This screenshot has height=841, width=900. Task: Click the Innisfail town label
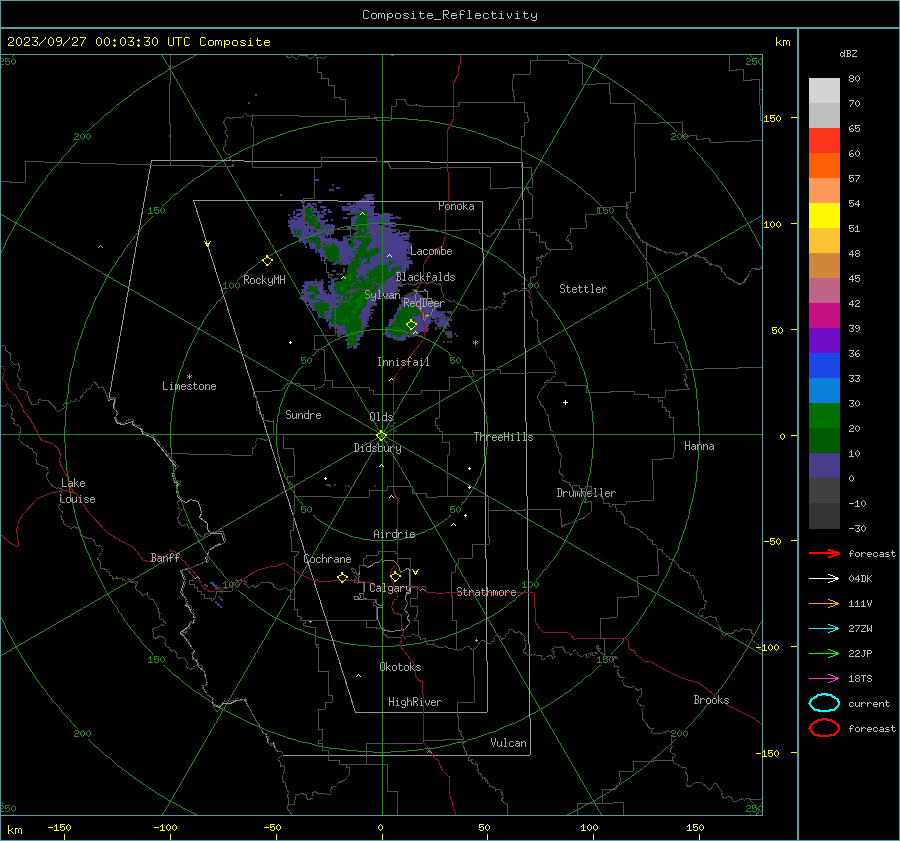pyautogui.click(x=403, y=362)
